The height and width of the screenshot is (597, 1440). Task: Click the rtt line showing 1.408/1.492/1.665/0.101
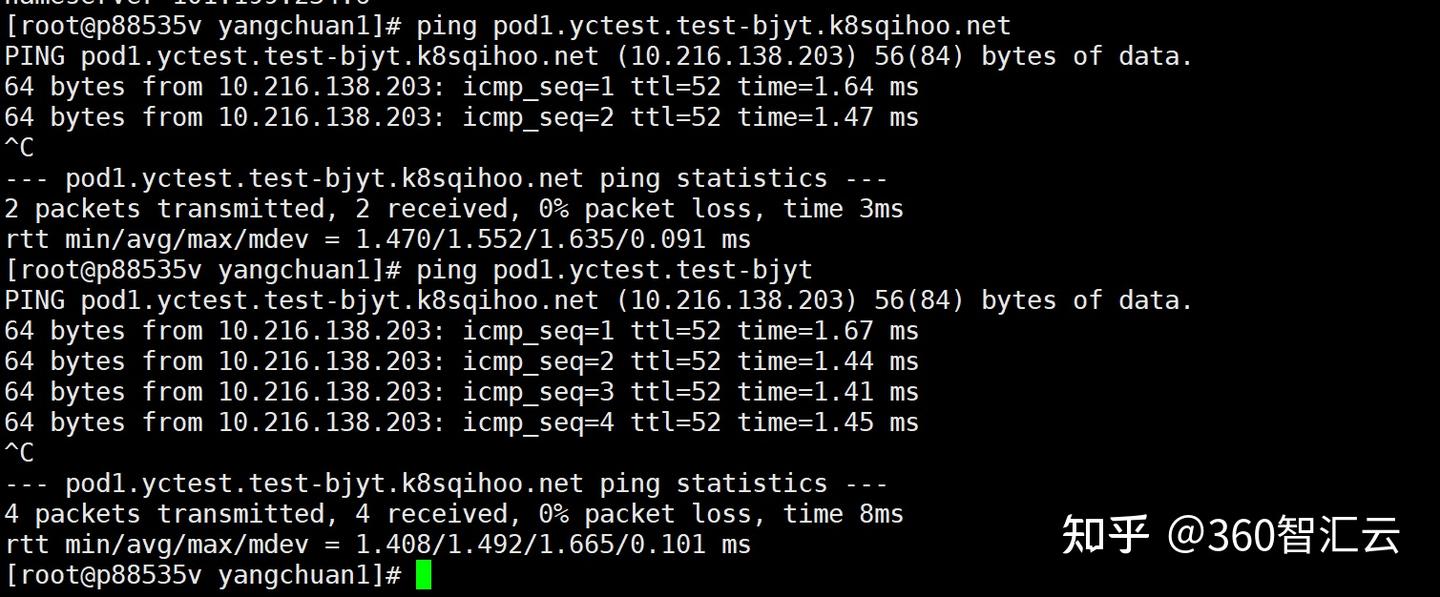coord(377,545)
